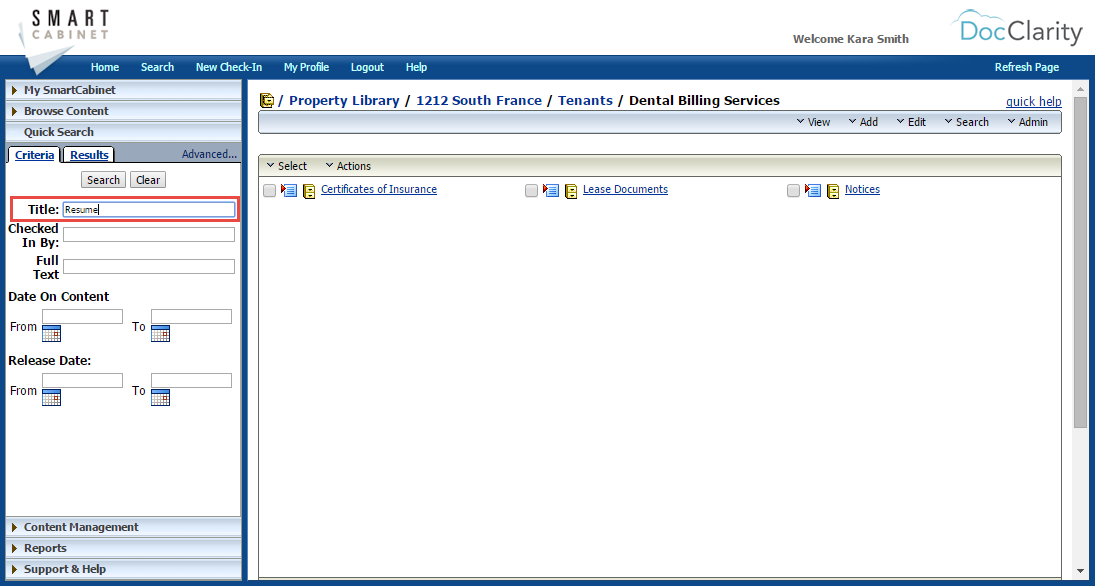Viewport: 1095px width, 586px height.
Task: Click the folder icon at the breadcrumb start
Action: [267, 100]
